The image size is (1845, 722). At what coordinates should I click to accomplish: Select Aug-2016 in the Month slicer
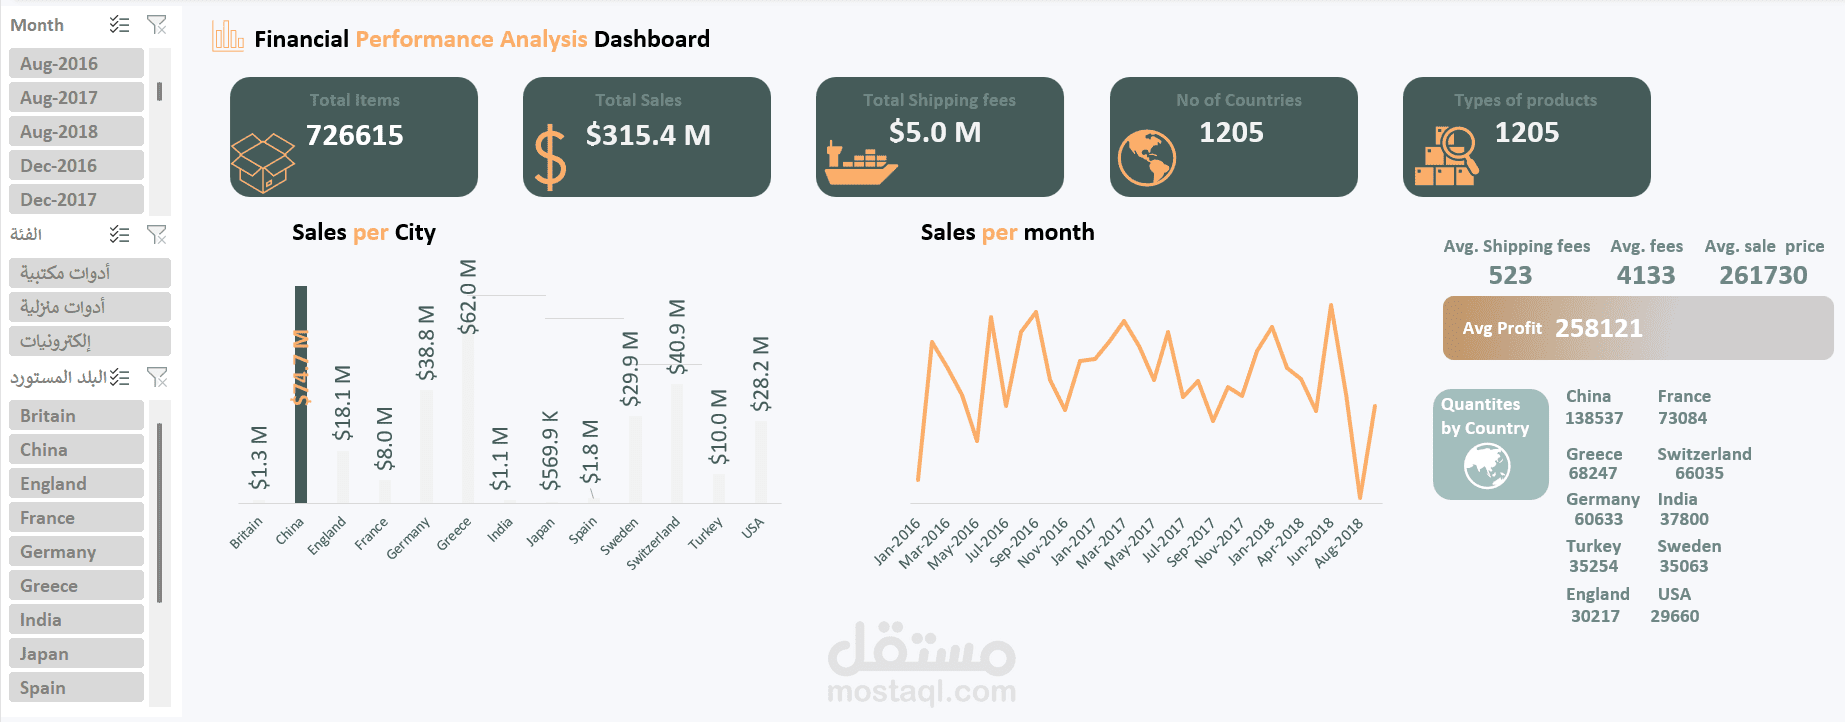tap(76, 64)
